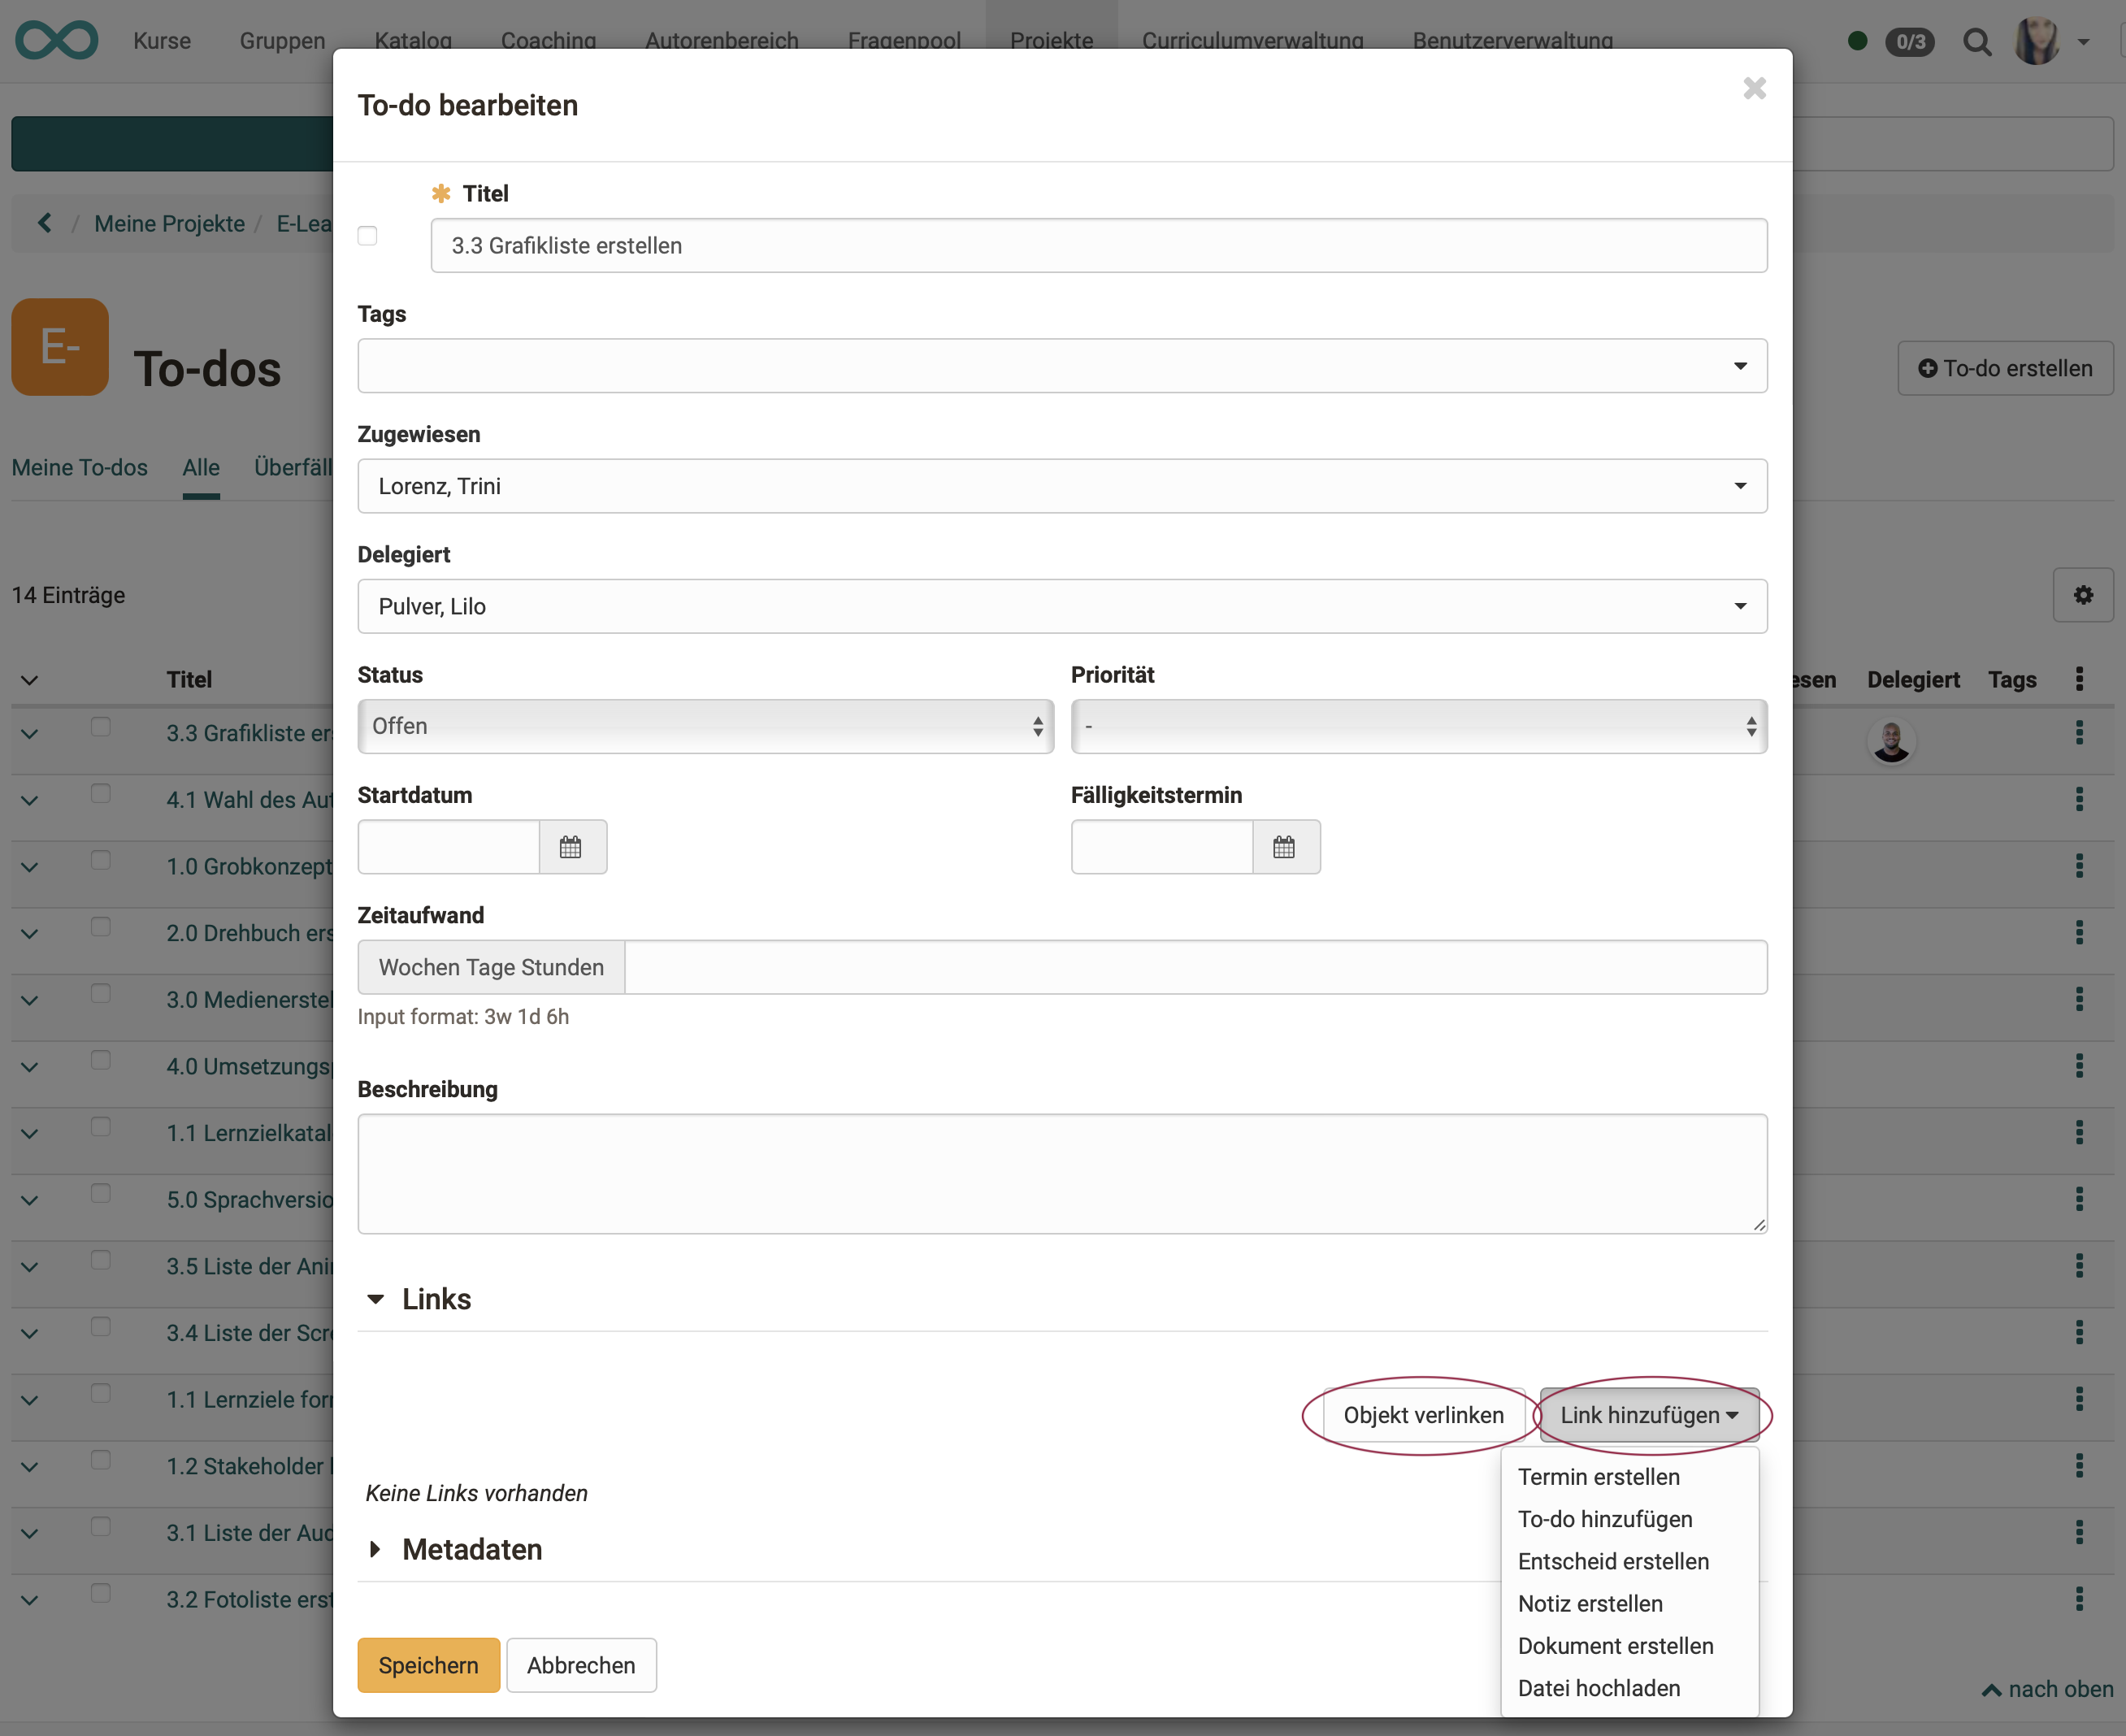
Task: Click the search magnifier icon
Action: tap(1976, 41)
